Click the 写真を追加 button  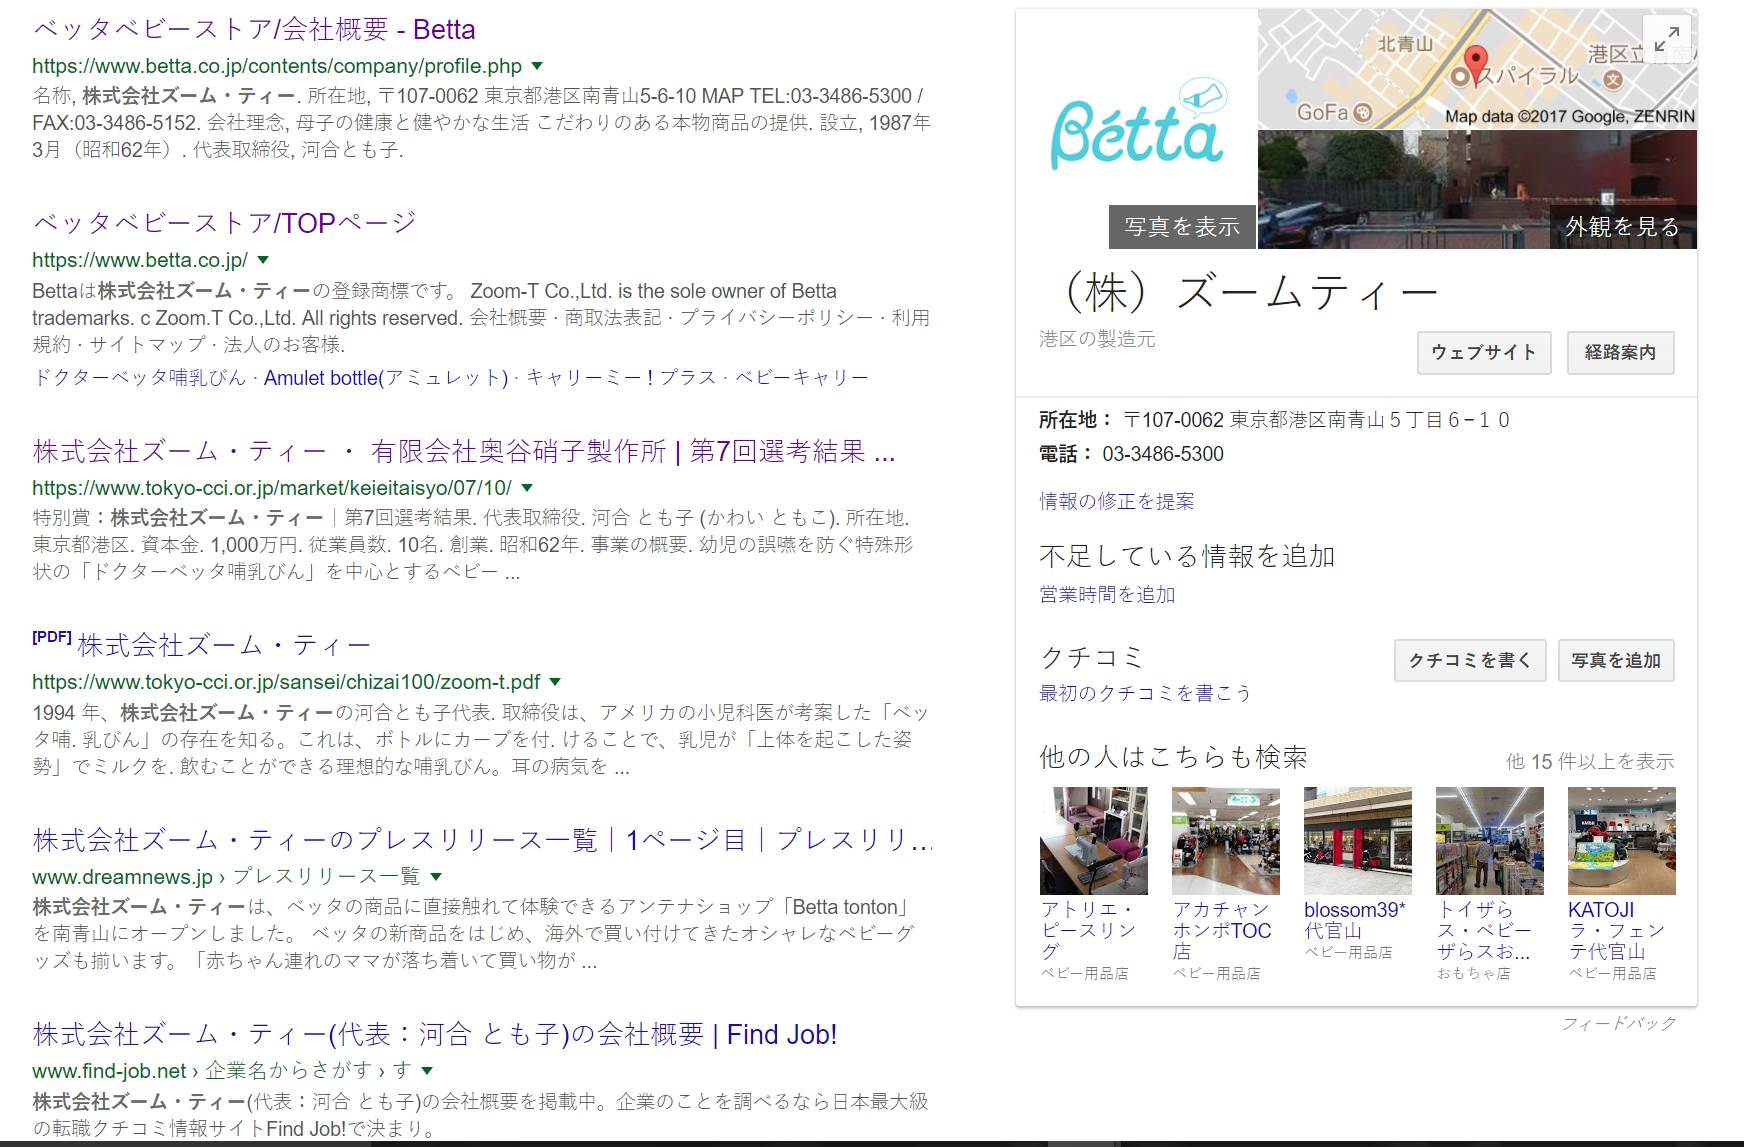pos(1616,660)
